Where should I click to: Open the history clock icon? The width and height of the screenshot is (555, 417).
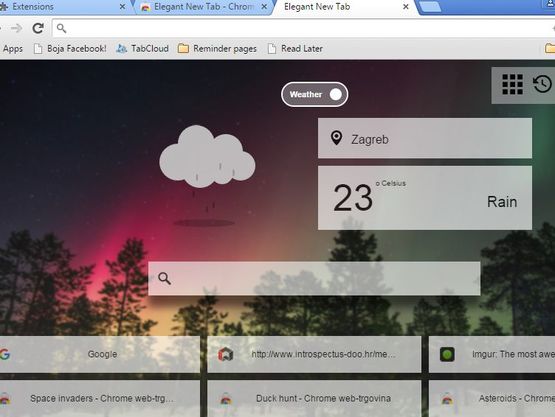pyautogui.click(x=543, y=84)
